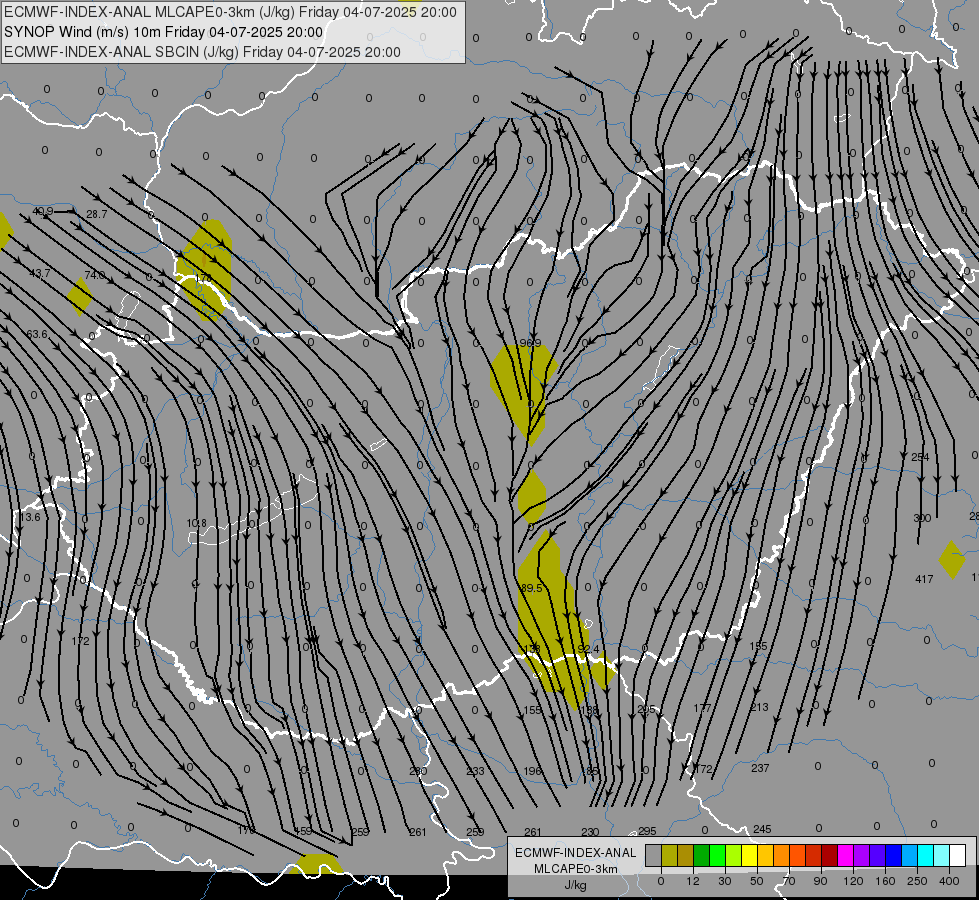Image resolution: width=979 pixels, height=900 pixels.
Task: Click the 12 tick label on legend
Action: coord(692,881)
